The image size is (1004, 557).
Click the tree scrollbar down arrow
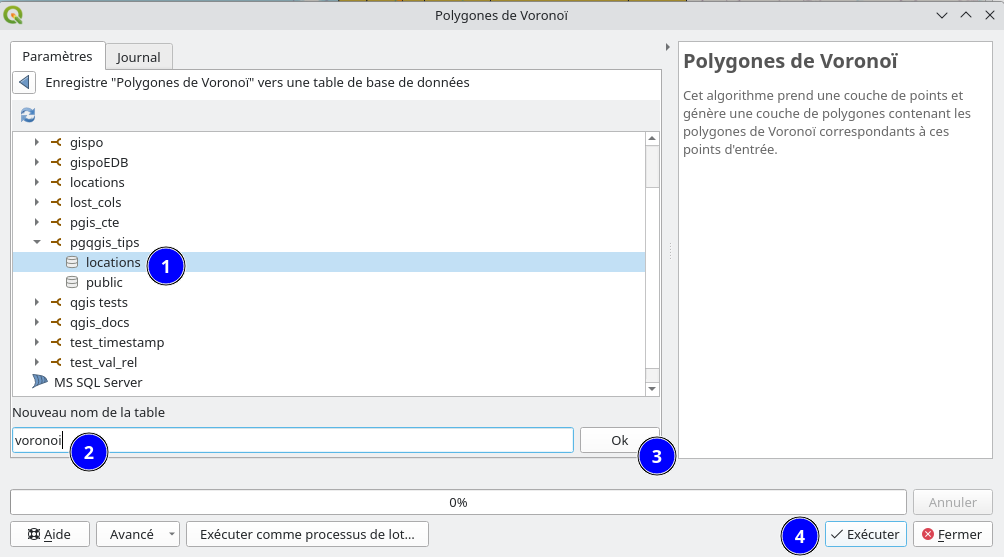coord(652,389)
